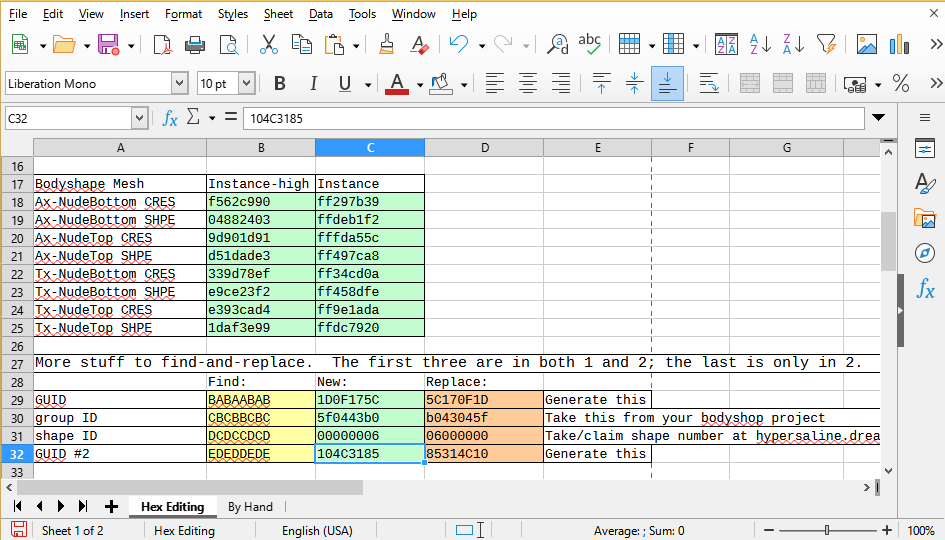Click the Open folder icon
This screenshot has height=540, width=945.
pyautogui.click(x=64, y=45)
